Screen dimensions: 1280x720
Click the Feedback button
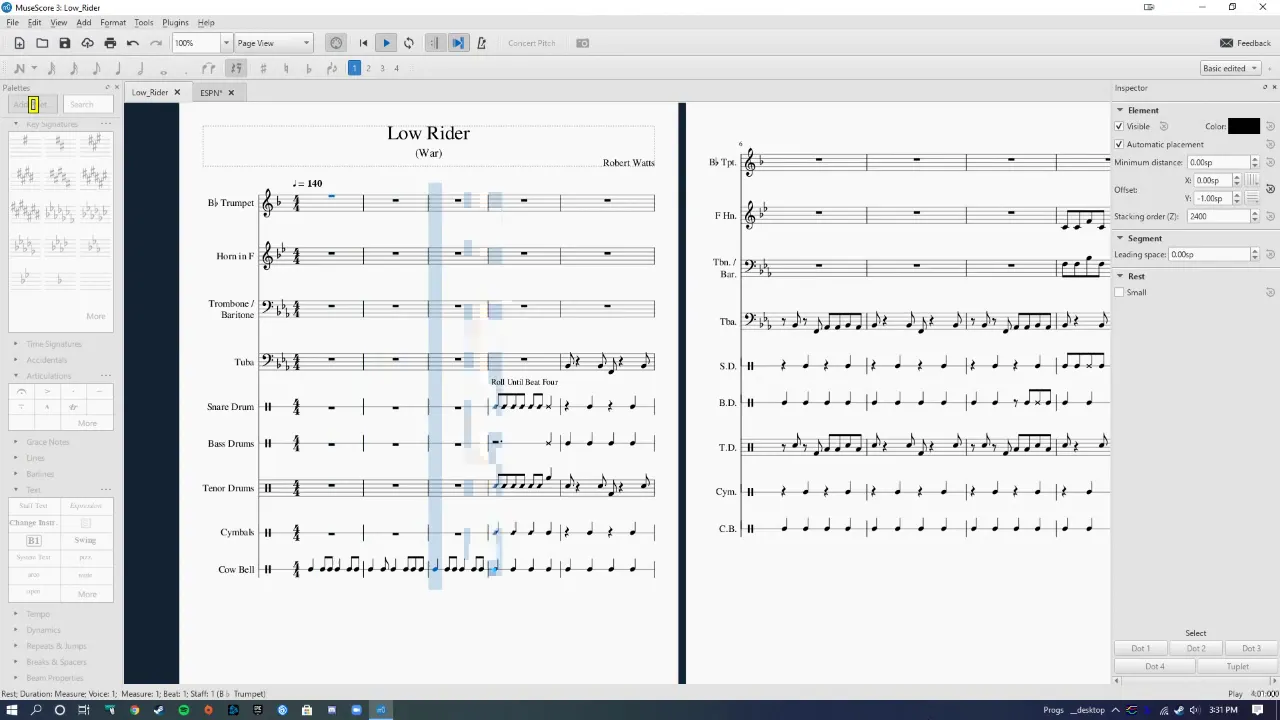(1246, 43)
